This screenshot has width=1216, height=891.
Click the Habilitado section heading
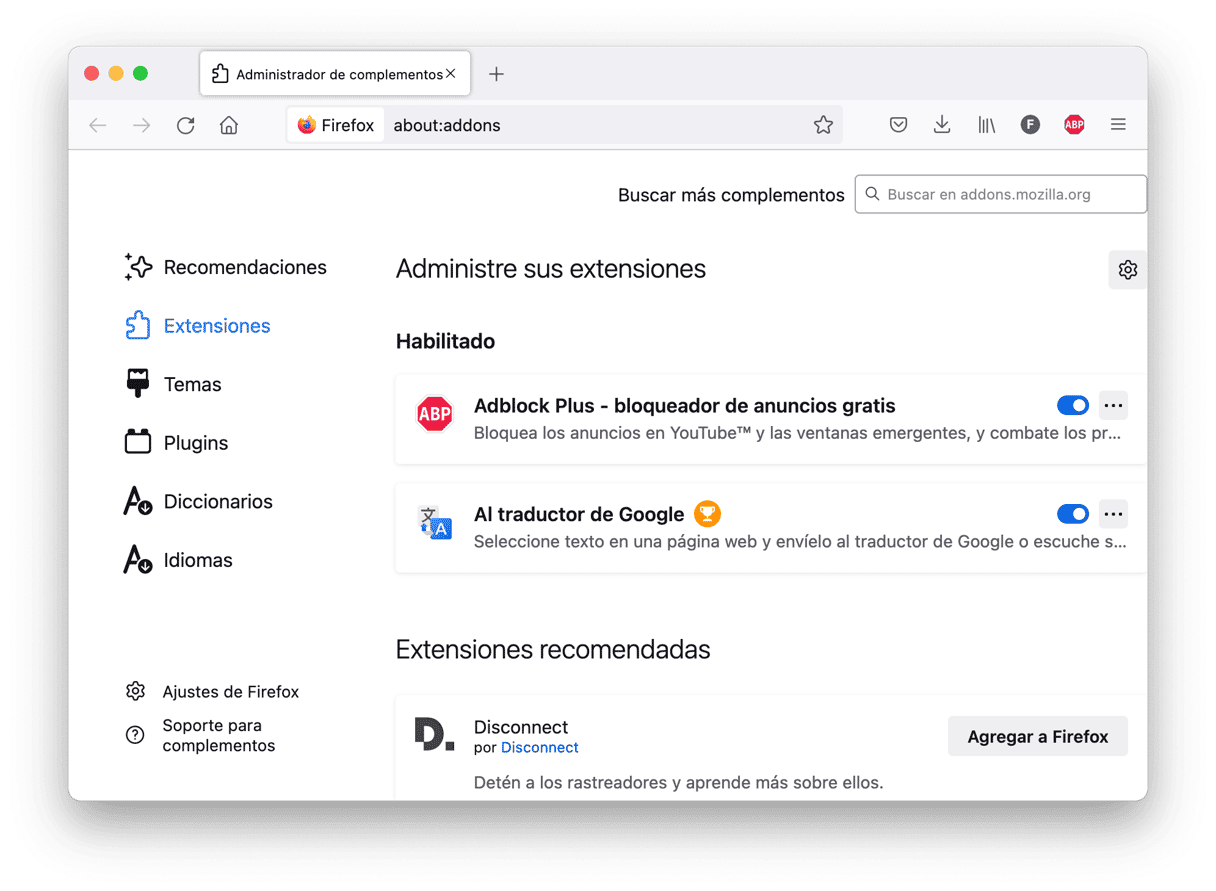pyautogui.click(x=446, y=341)
